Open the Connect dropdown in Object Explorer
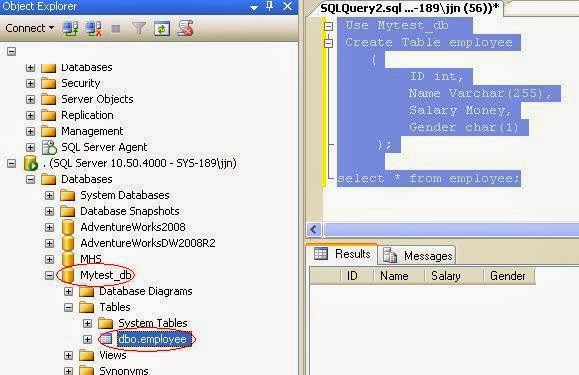 point(30,28)
